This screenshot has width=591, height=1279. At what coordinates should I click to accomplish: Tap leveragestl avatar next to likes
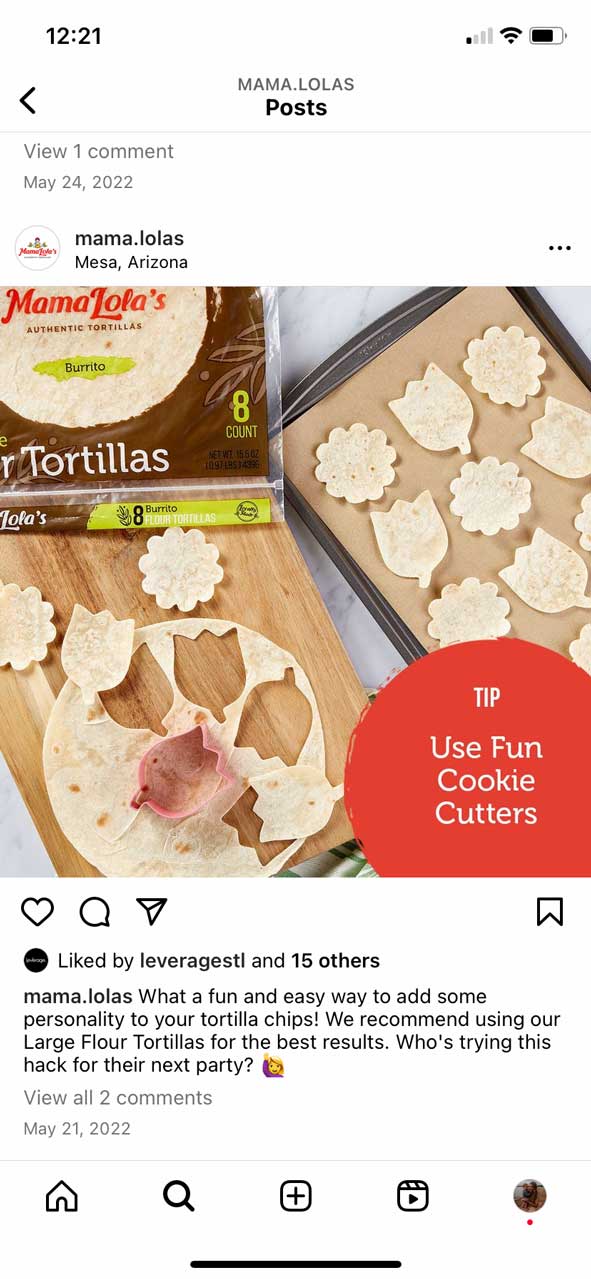36,961
